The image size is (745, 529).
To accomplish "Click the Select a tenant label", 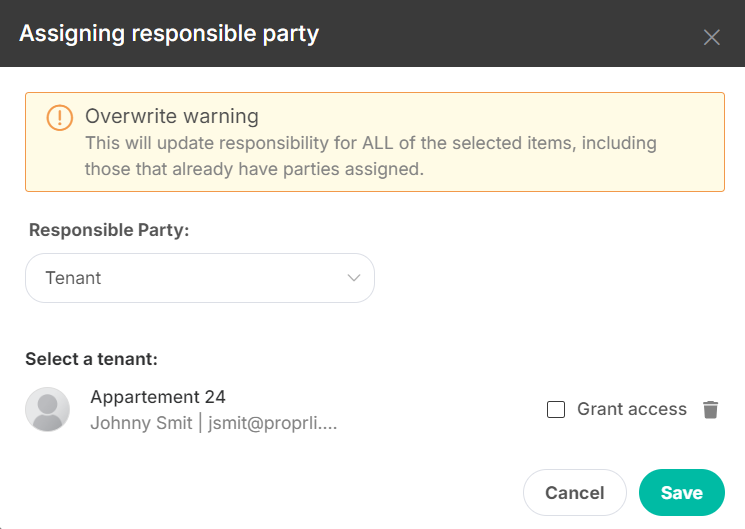I will 91,359.
